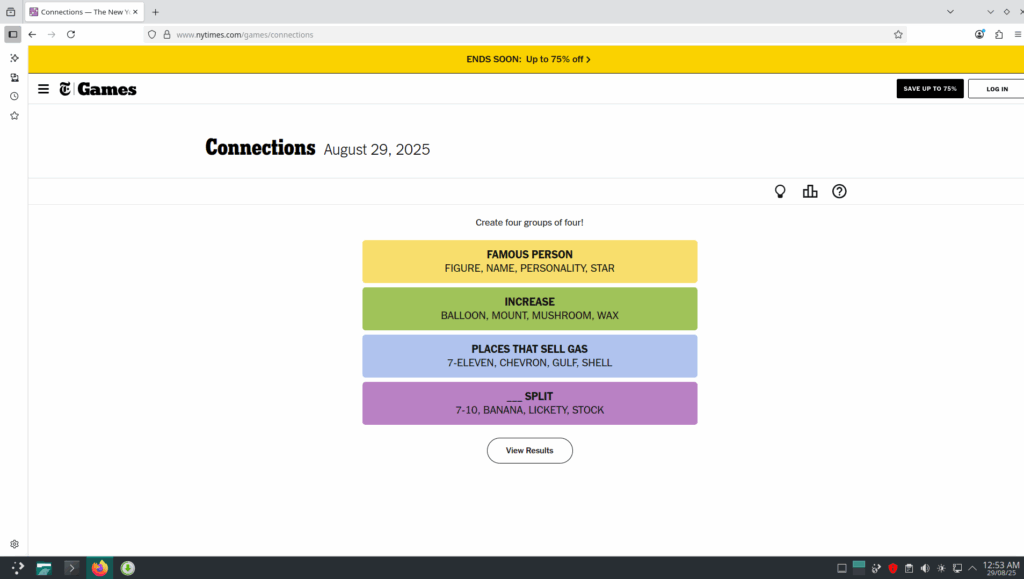Click the ENDS SOON sale banner
Image resolution: width=1024 pixels, height=579 pixels.
529,59
